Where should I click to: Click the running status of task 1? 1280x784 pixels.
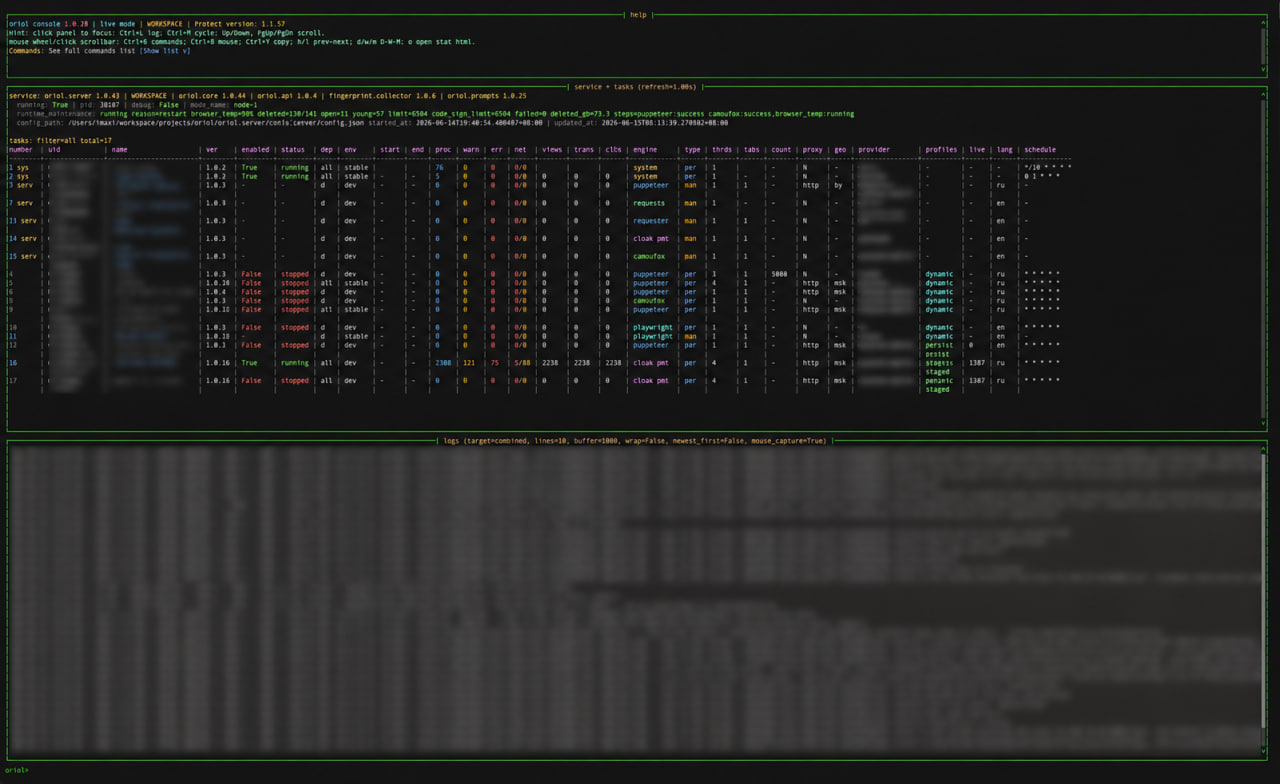tap(295, 168)
